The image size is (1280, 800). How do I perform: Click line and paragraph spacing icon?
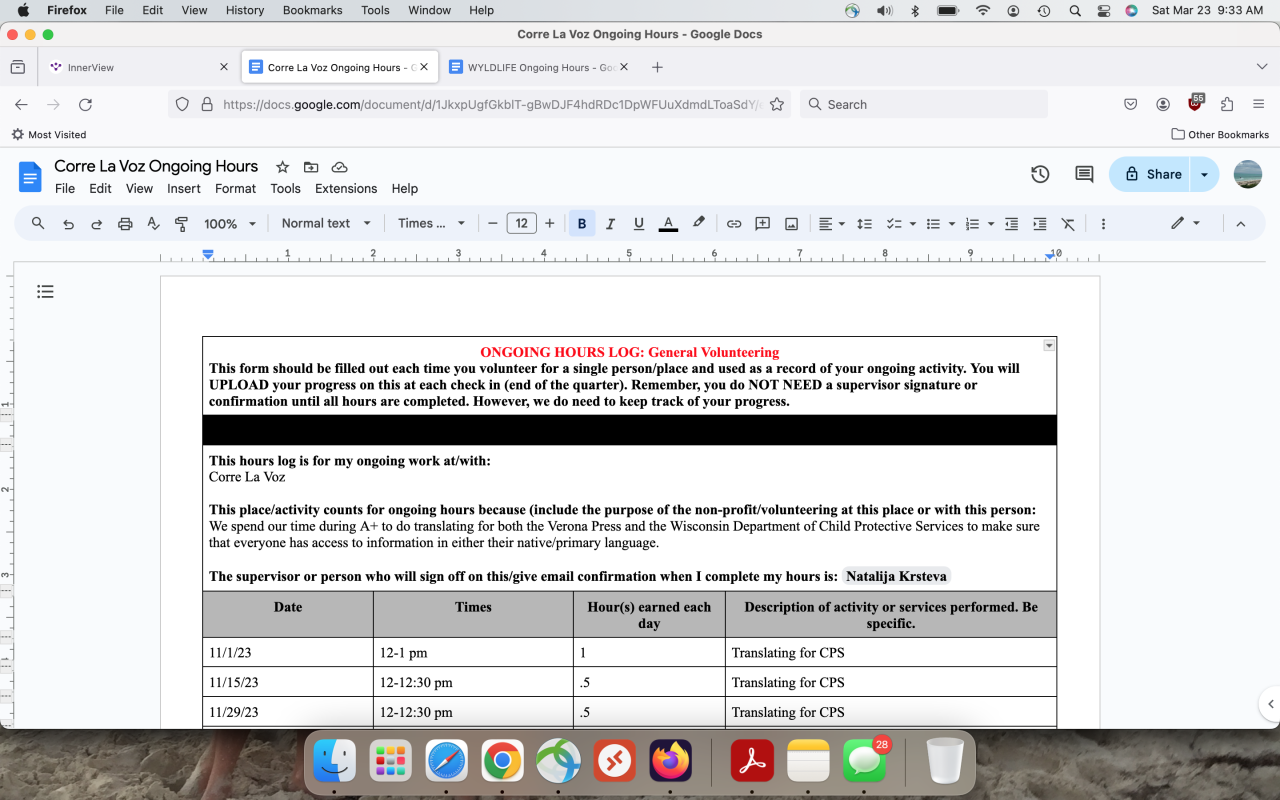tap(865, 223)
